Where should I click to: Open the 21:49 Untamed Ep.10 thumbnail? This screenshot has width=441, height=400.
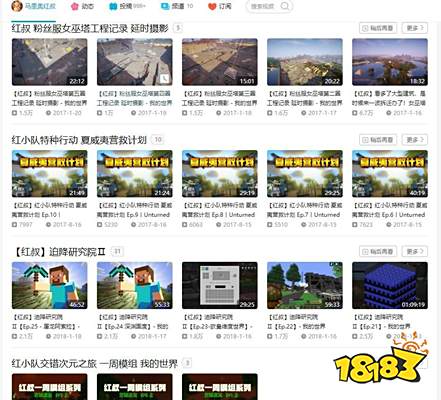coord(50,174)
